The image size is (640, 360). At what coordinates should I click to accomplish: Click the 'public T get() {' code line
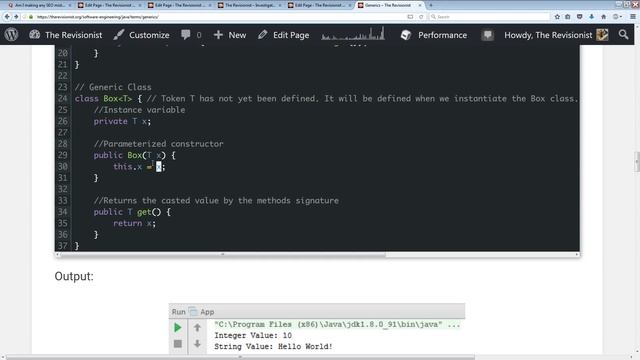tap(132, 212)
